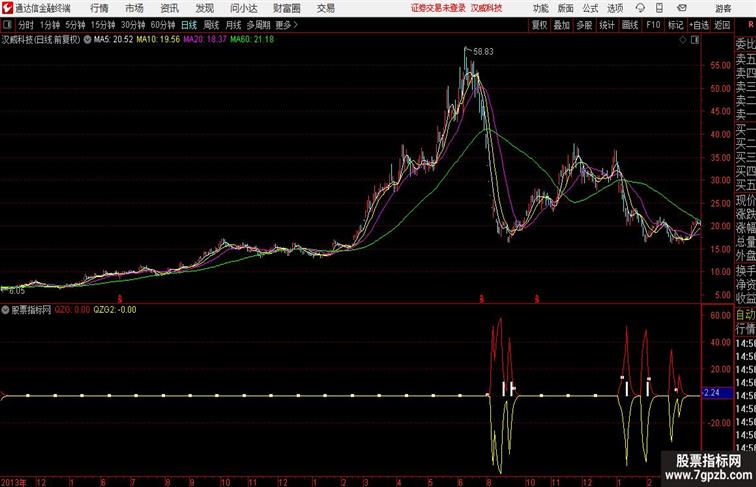Toggle the panel layout icon at chart corner
This screenshot has height=487, width=756.
click(695, 40)
